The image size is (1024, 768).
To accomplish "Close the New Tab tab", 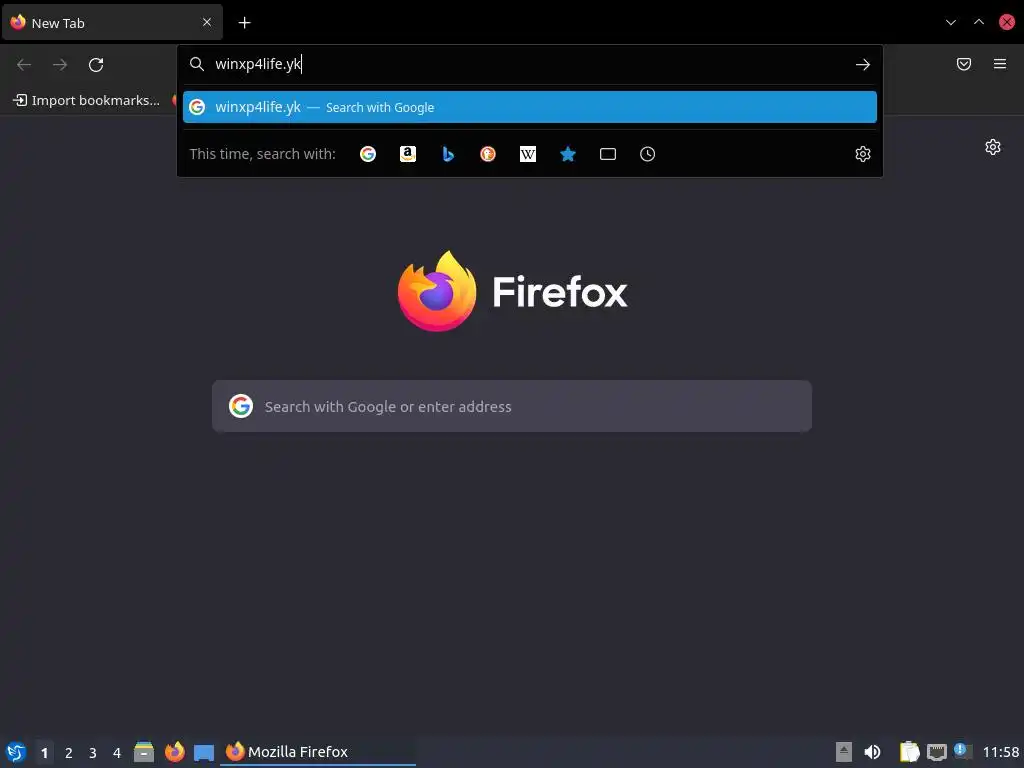I will (207, 22).
